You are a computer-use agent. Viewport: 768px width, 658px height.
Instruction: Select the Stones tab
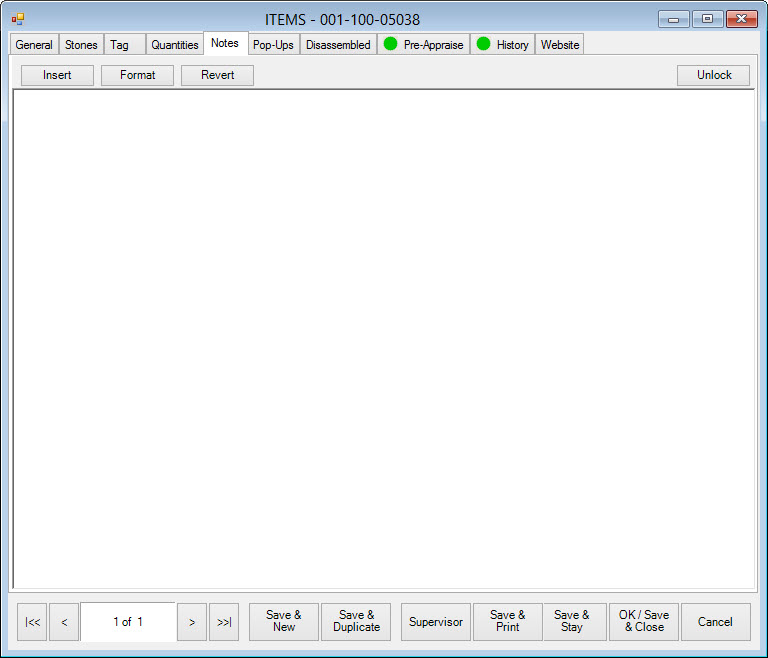point(81,45)
